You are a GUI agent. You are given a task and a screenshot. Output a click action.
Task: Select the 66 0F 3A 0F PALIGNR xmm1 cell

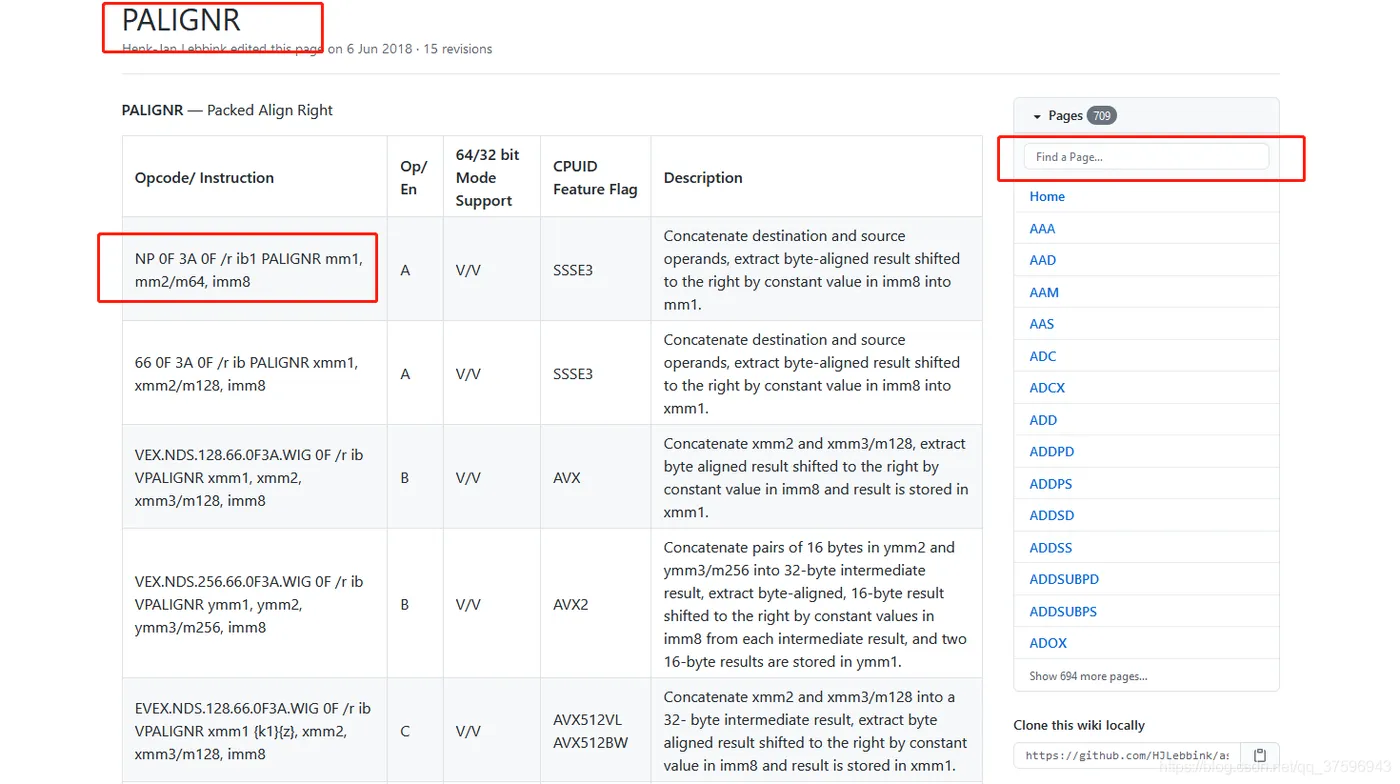coord(254,374)
